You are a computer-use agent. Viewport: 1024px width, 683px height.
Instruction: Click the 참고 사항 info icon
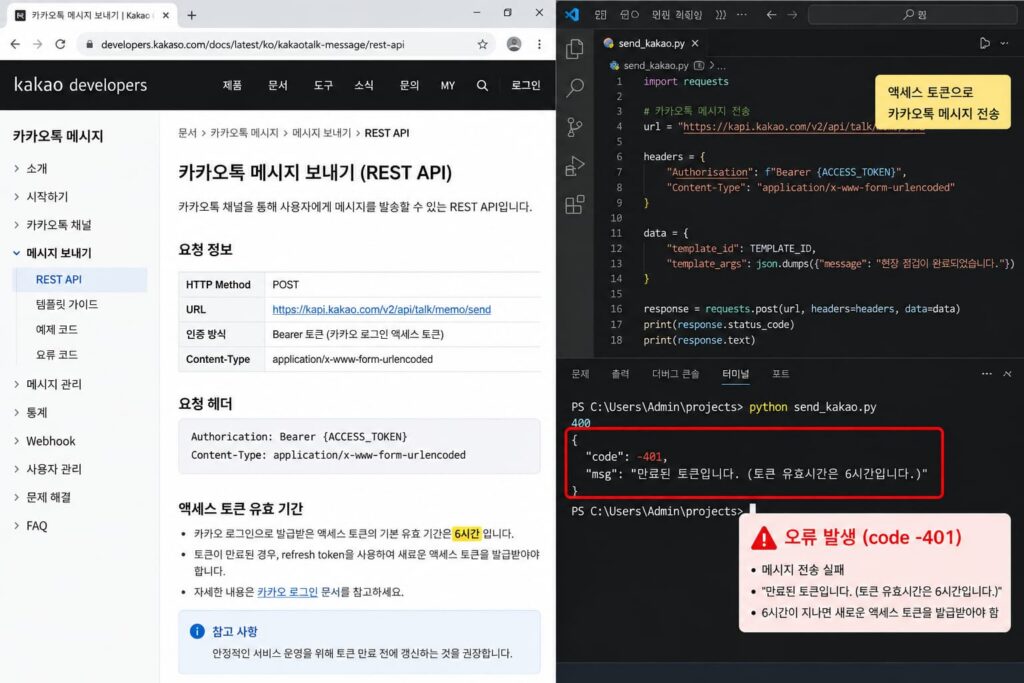197,631
